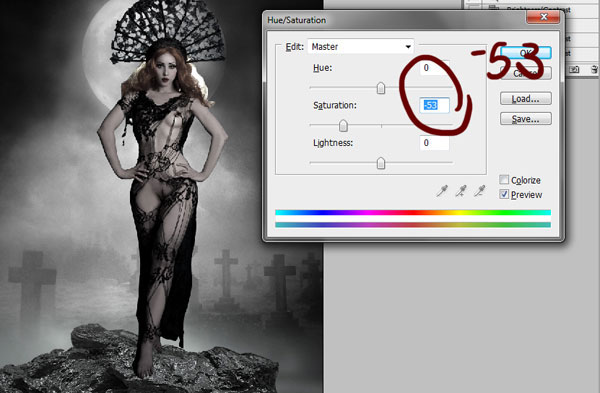Click the Lightness value input field

click(434, 143)
